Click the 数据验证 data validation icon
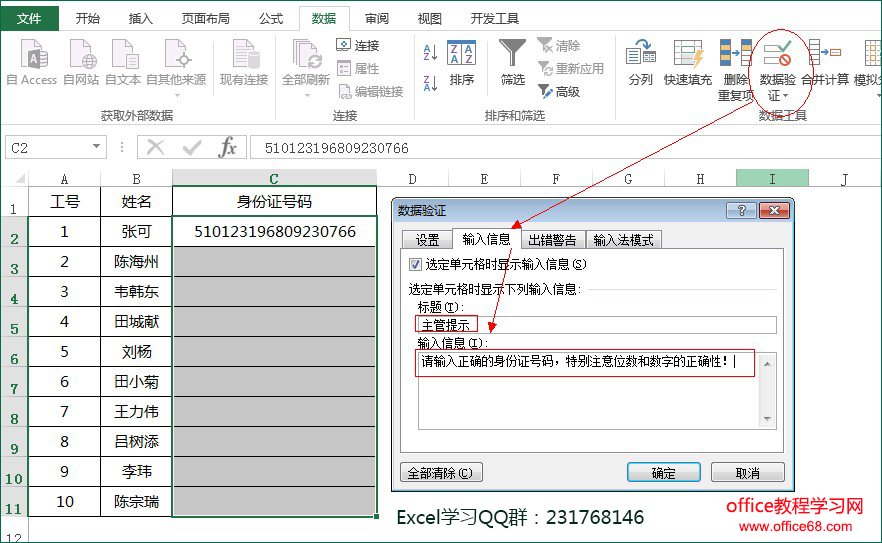 (x=777, y=53)
